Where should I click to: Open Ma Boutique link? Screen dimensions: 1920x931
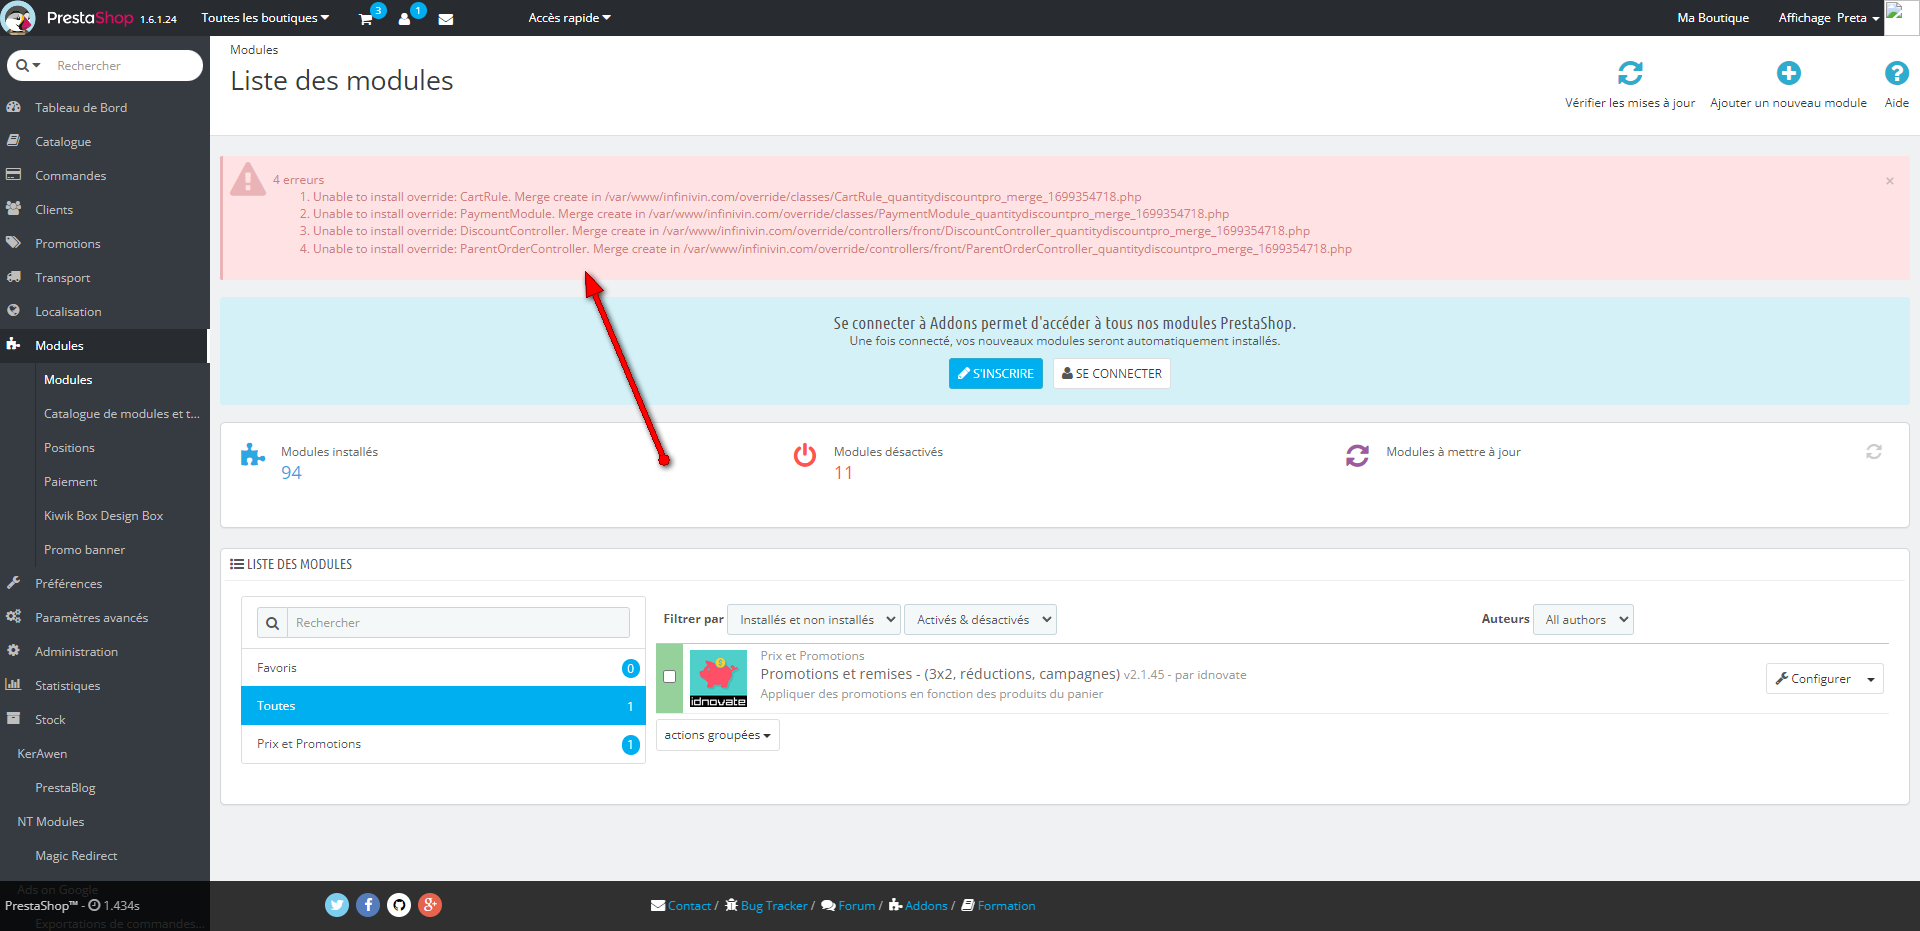[1713, 18]
